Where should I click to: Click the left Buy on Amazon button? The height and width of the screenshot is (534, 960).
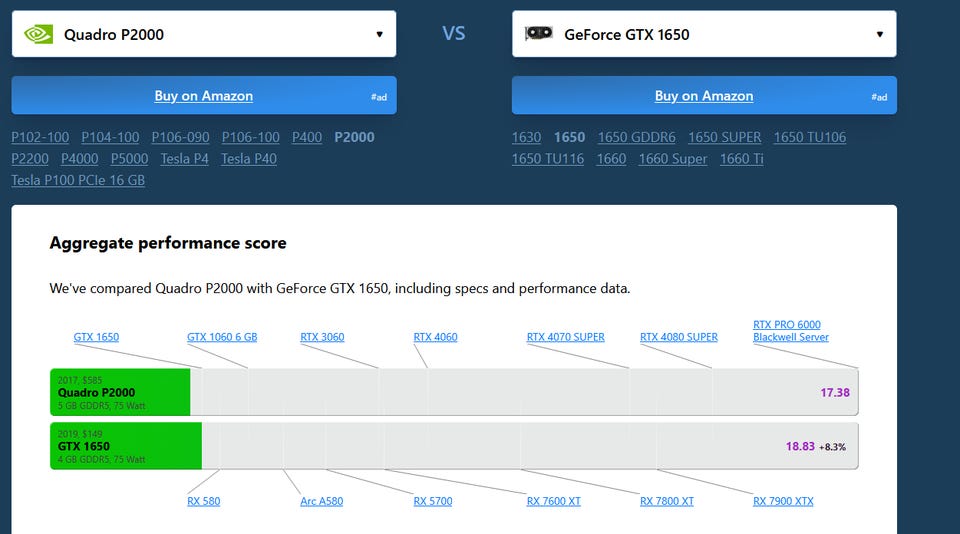tap(204, 96)
